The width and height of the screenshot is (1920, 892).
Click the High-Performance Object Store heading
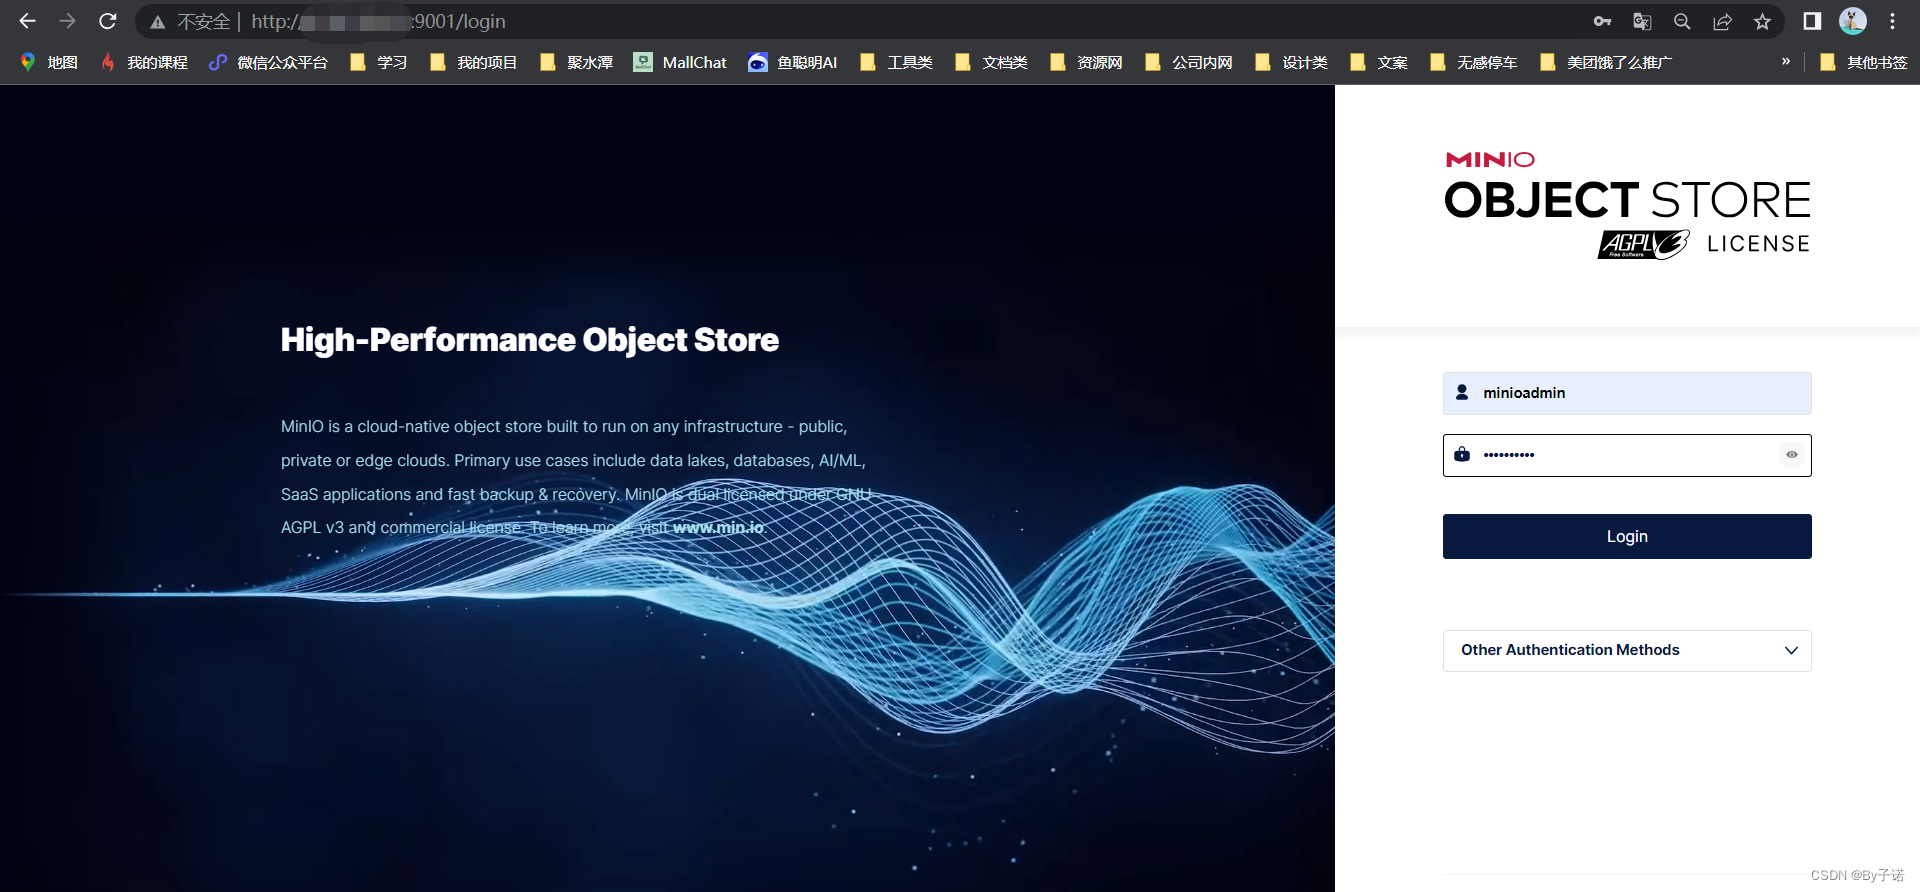click(530, 340)
